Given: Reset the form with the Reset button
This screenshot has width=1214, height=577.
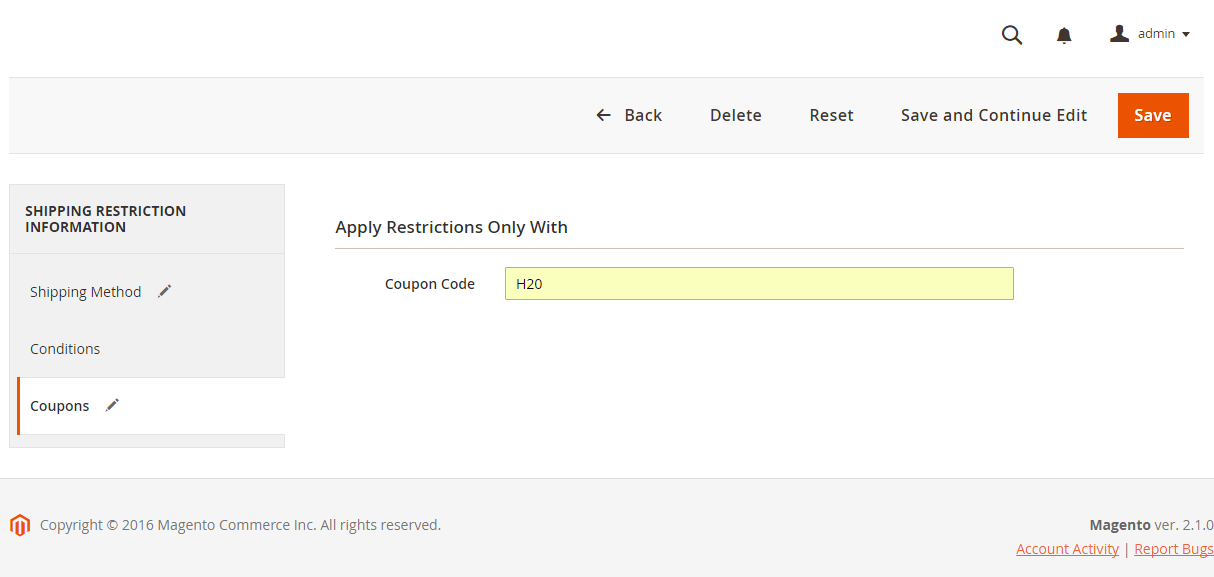Looking at the screenshot, I should [831, 115].
